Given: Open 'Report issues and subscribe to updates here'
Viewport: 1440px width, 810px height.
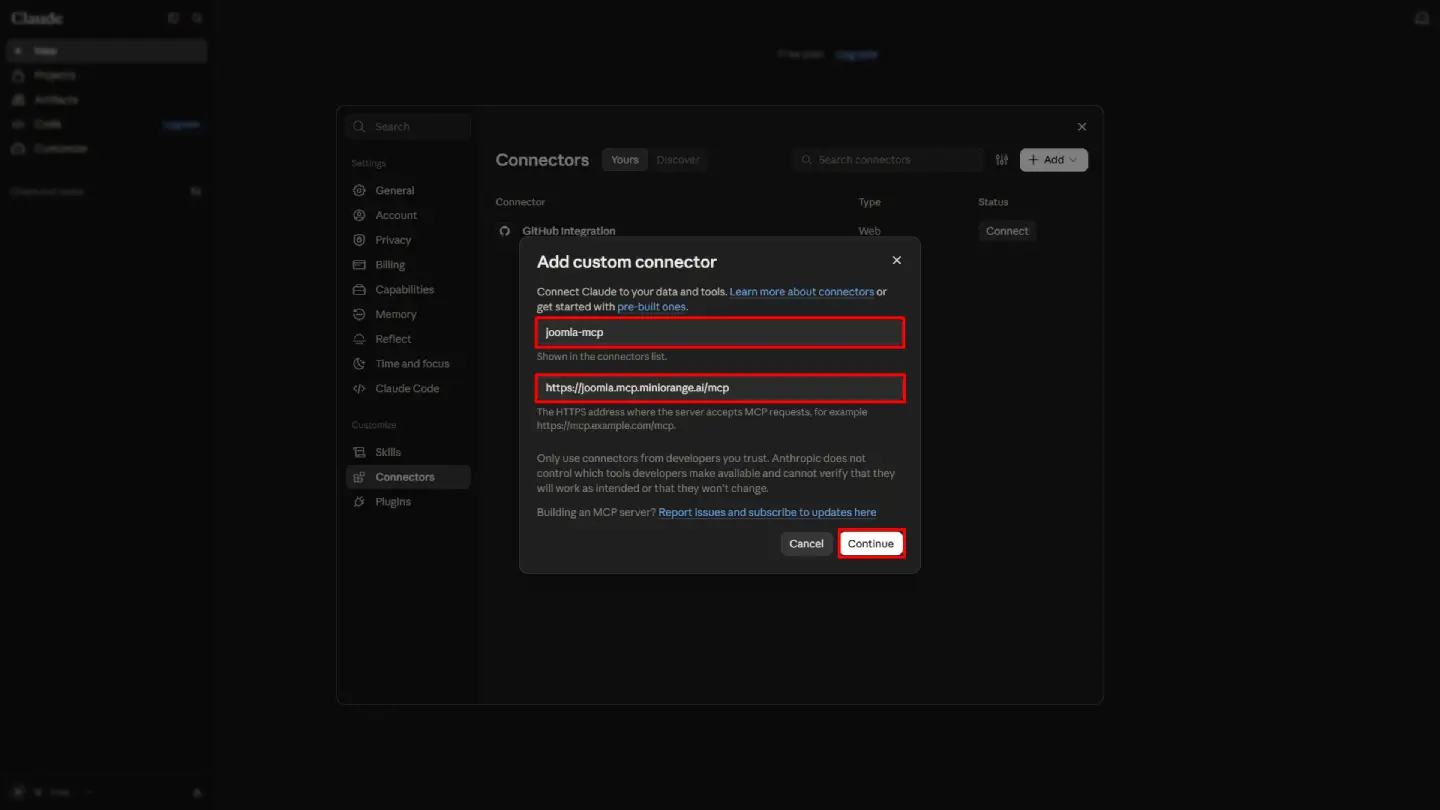Looking at the screenshot, I should (x=767, y=512).
